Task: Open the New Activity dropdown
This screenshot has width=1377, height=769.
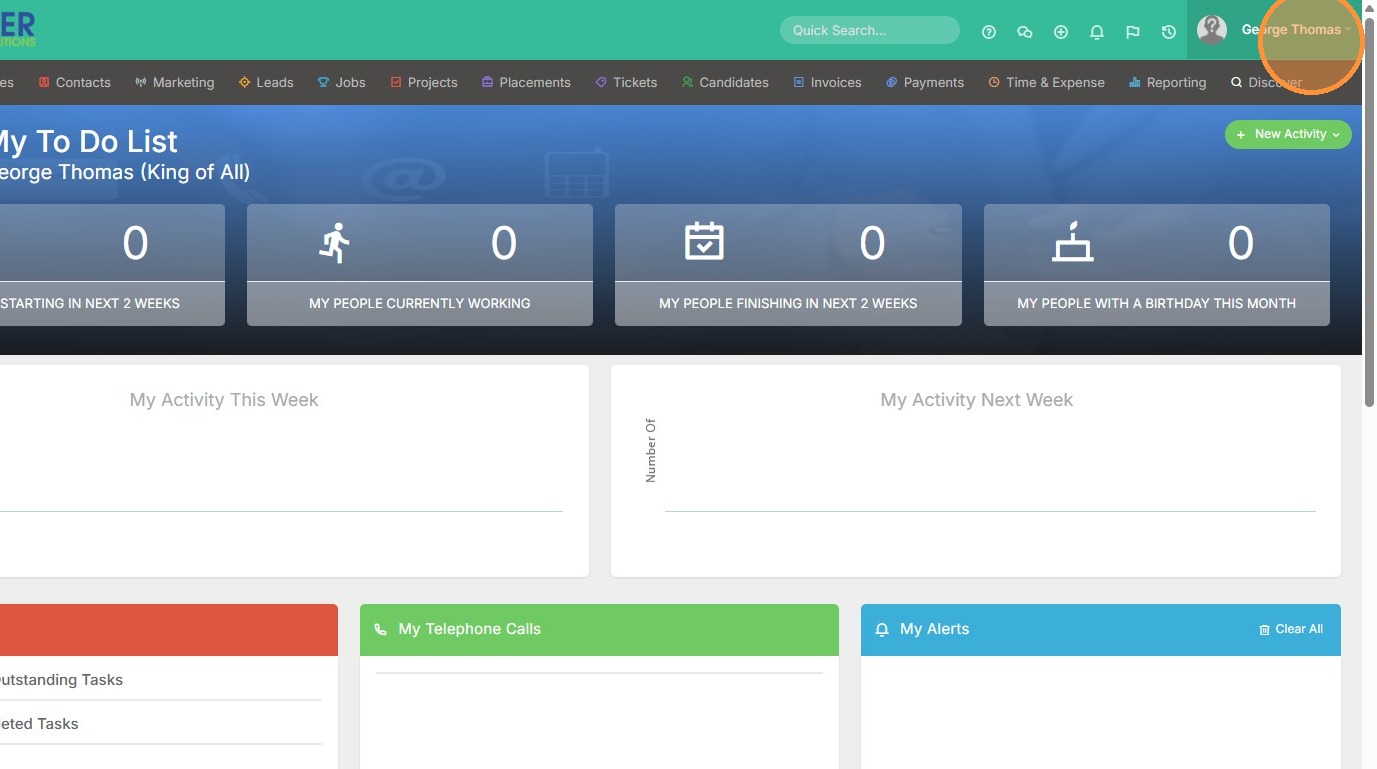Action: 1288,134
